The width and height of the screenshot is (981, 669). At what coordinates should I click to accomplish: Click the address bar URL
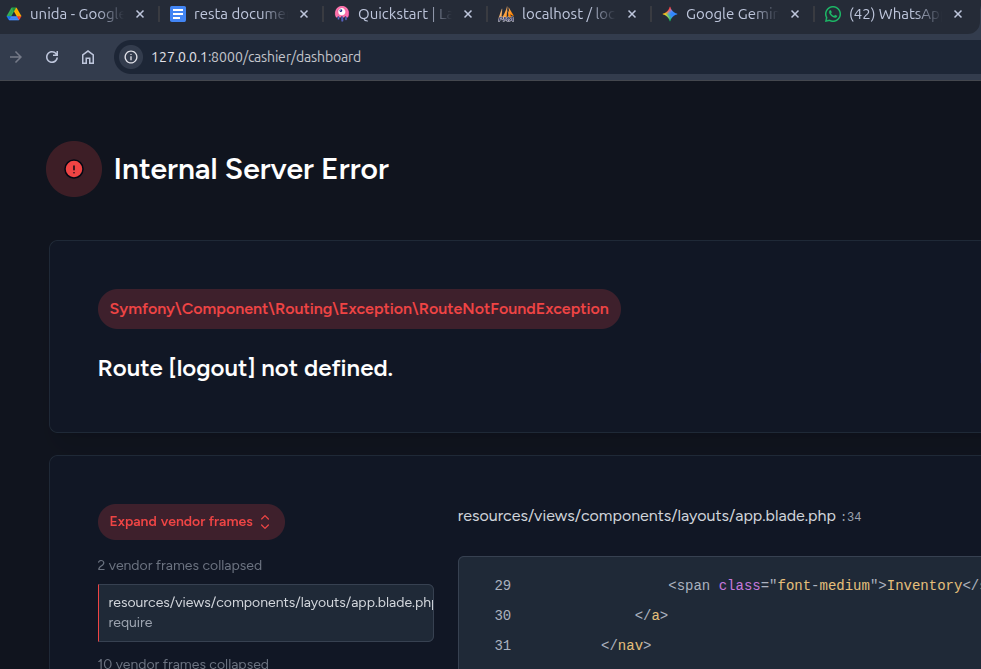tap(256, 57)
